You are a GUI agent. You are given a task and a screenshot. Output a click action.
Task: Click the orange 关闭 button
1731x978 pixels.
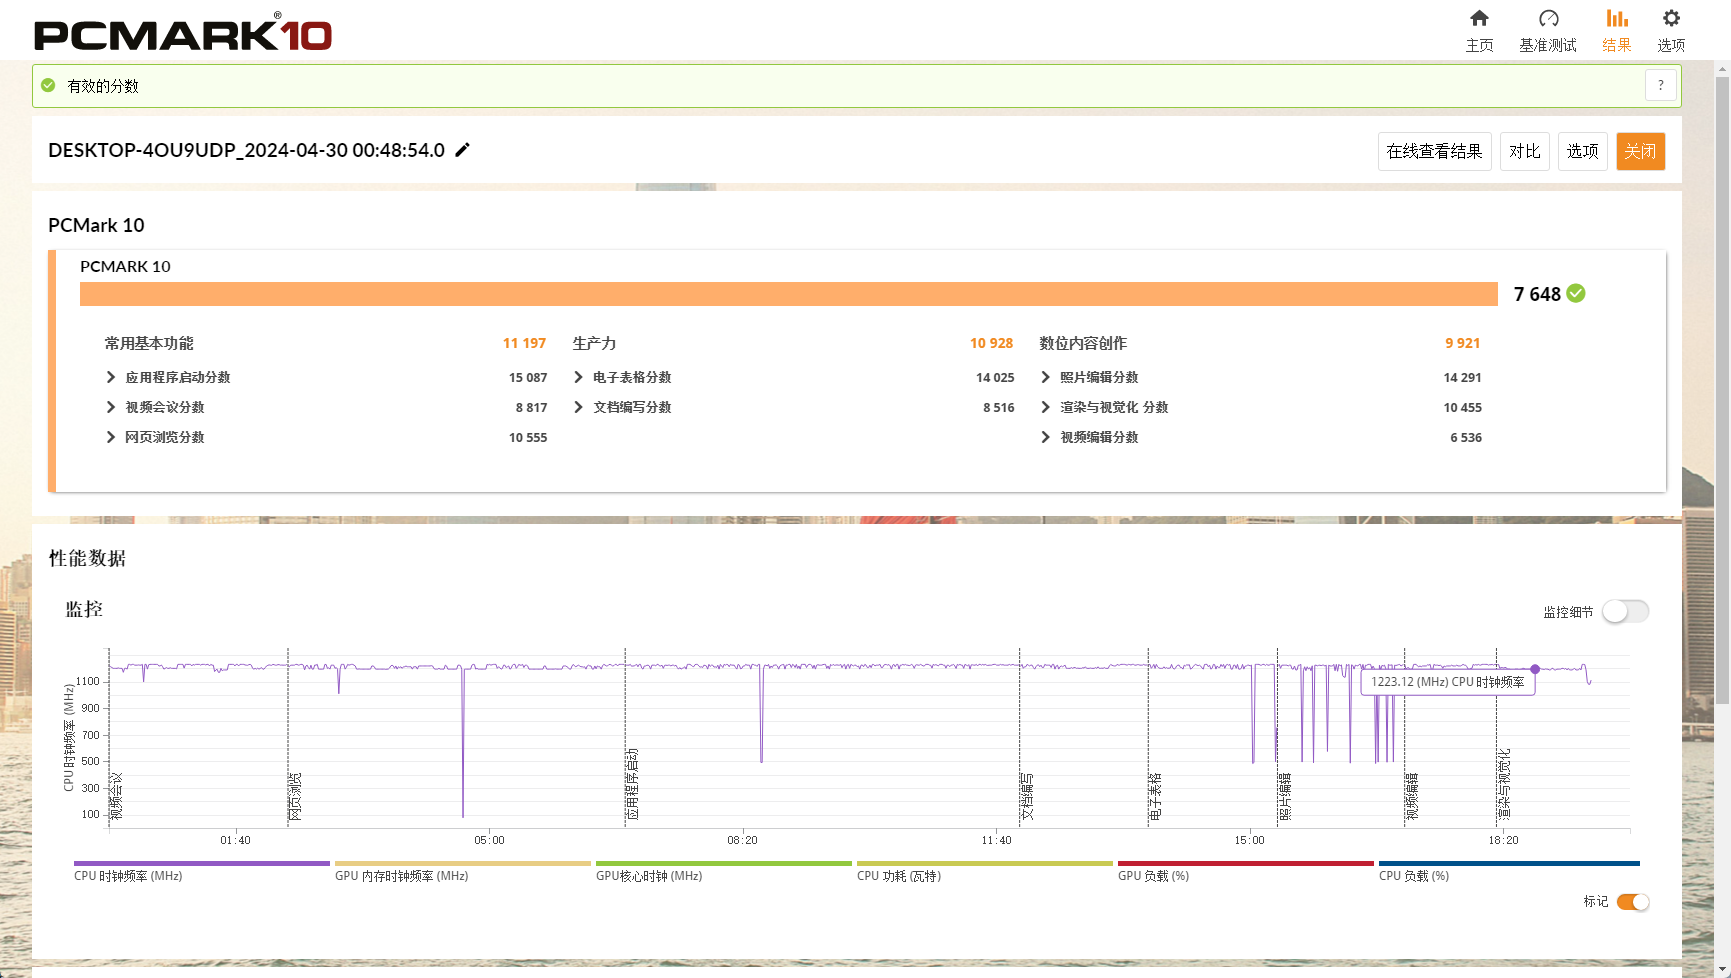[1640, 151]
